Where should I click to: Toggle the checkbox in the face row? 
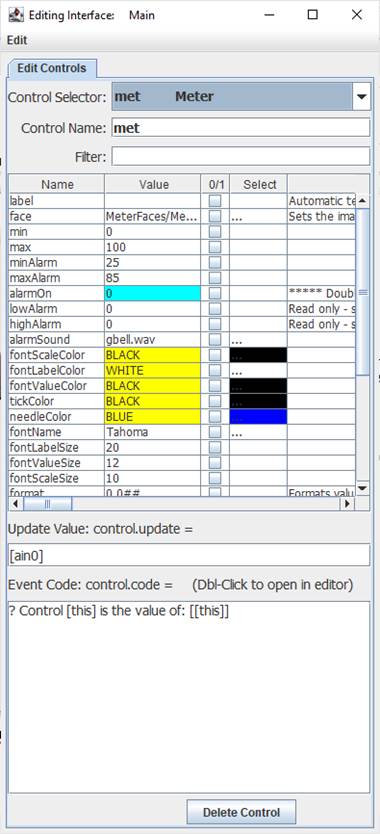coord(215,216)
